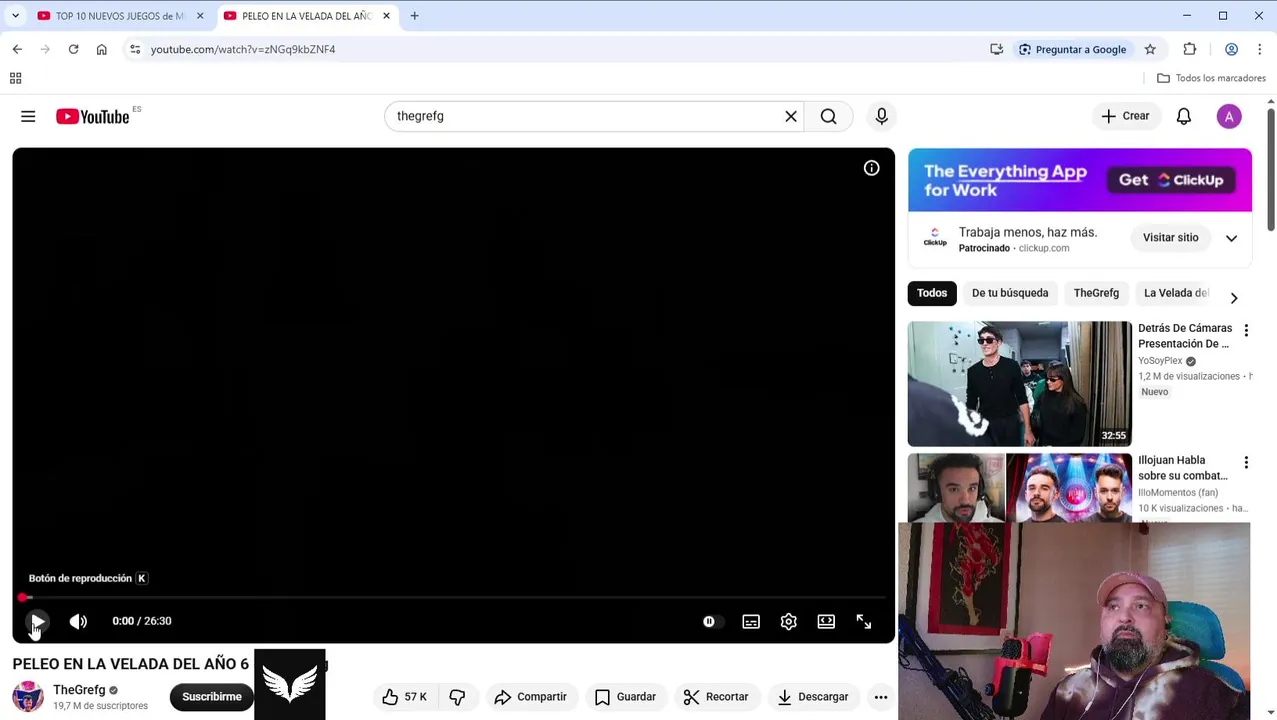This screenshot has height=720, width=1277.
Task: Open the YouTube guide hamburger menu
Action: pyautogui.click(x=28, y=116)
